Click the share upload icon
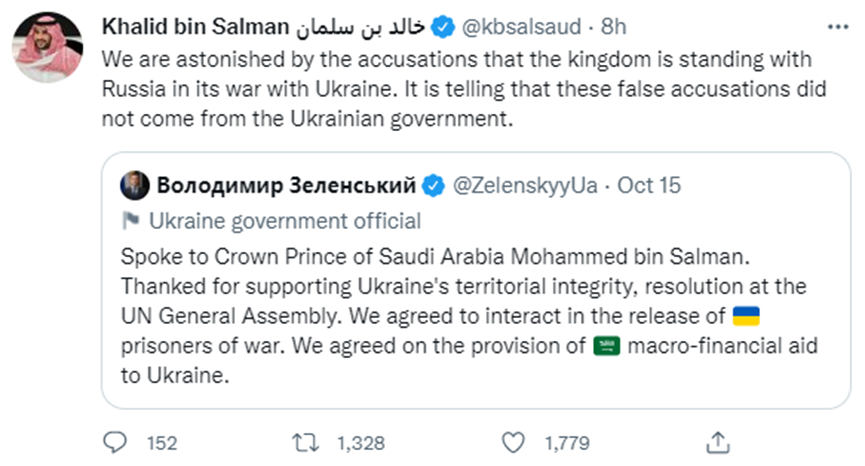Viewport: 865px width, 466px height. 716,441
